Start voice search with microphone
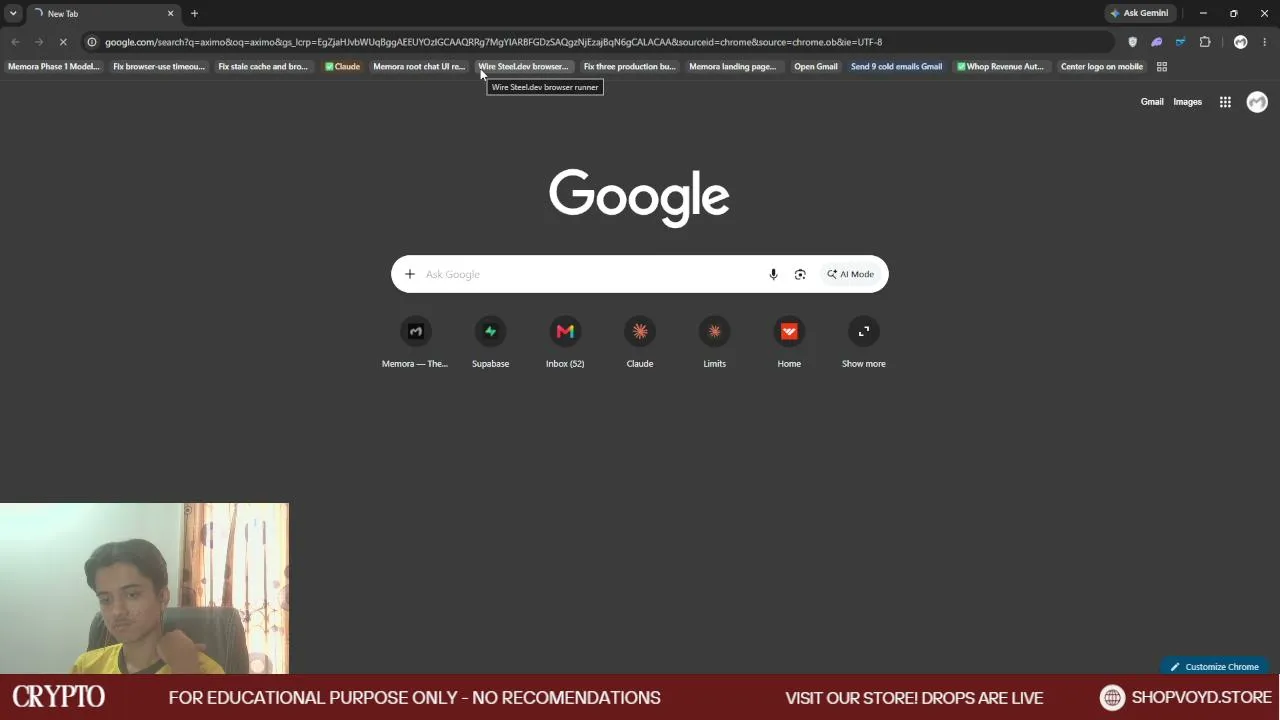 pos(773,274)
